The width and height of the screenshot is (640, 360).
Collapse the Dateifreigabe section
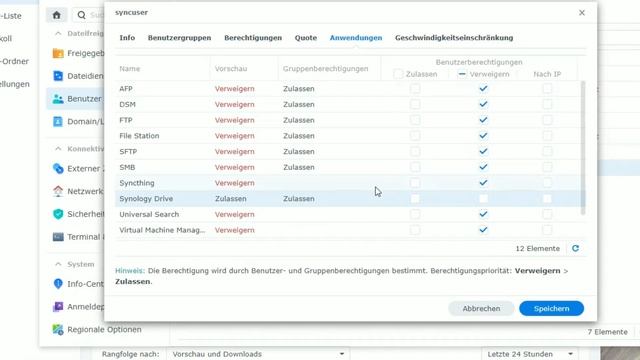tap(58, 33)
